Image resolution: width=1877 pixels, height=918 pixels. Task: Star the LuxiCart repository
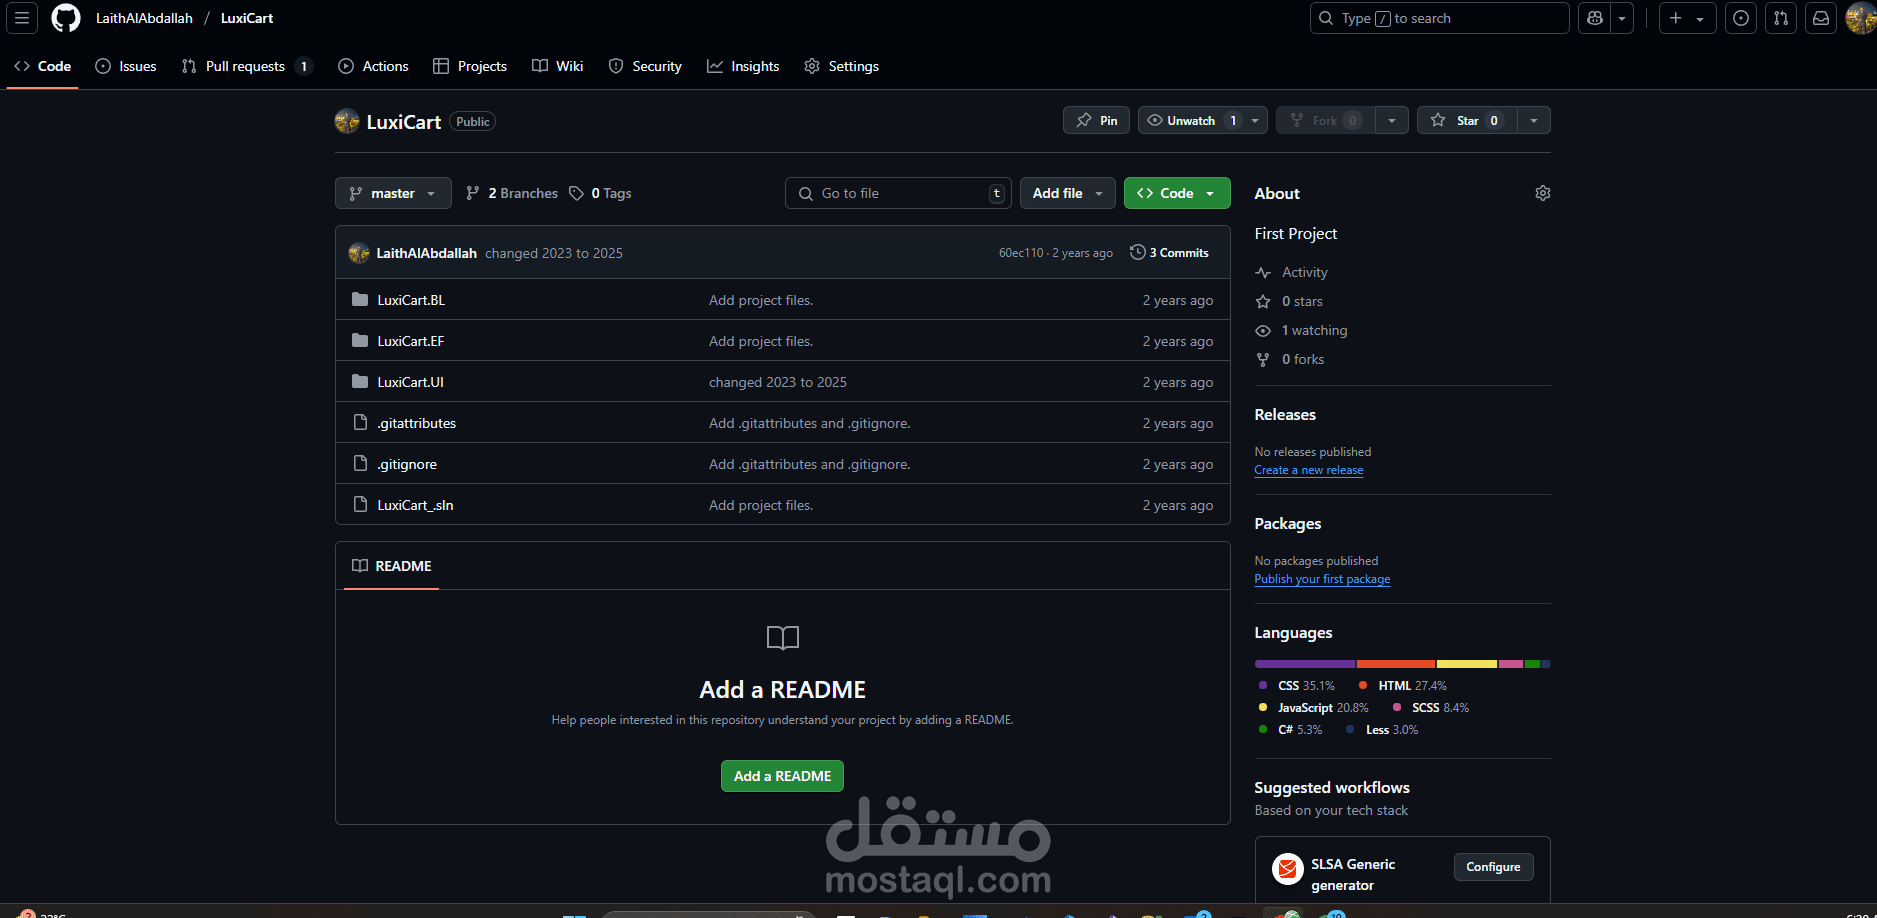coord(1467,120)
